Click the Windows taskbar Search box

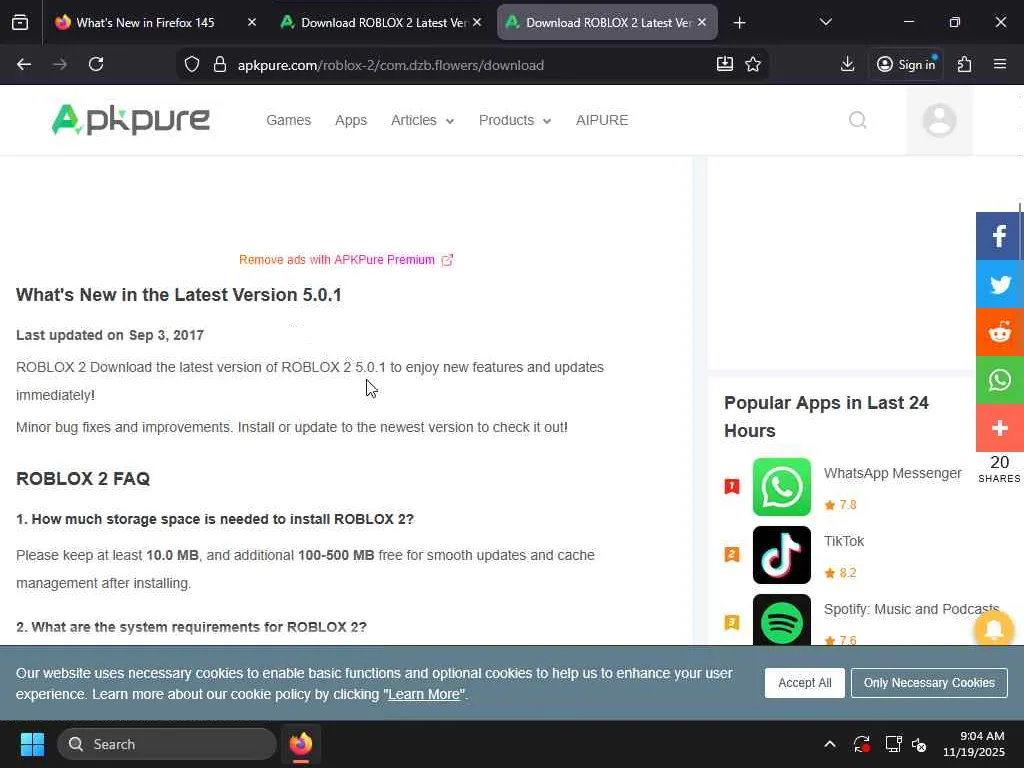pyautogui.click(x=167, y=744)
